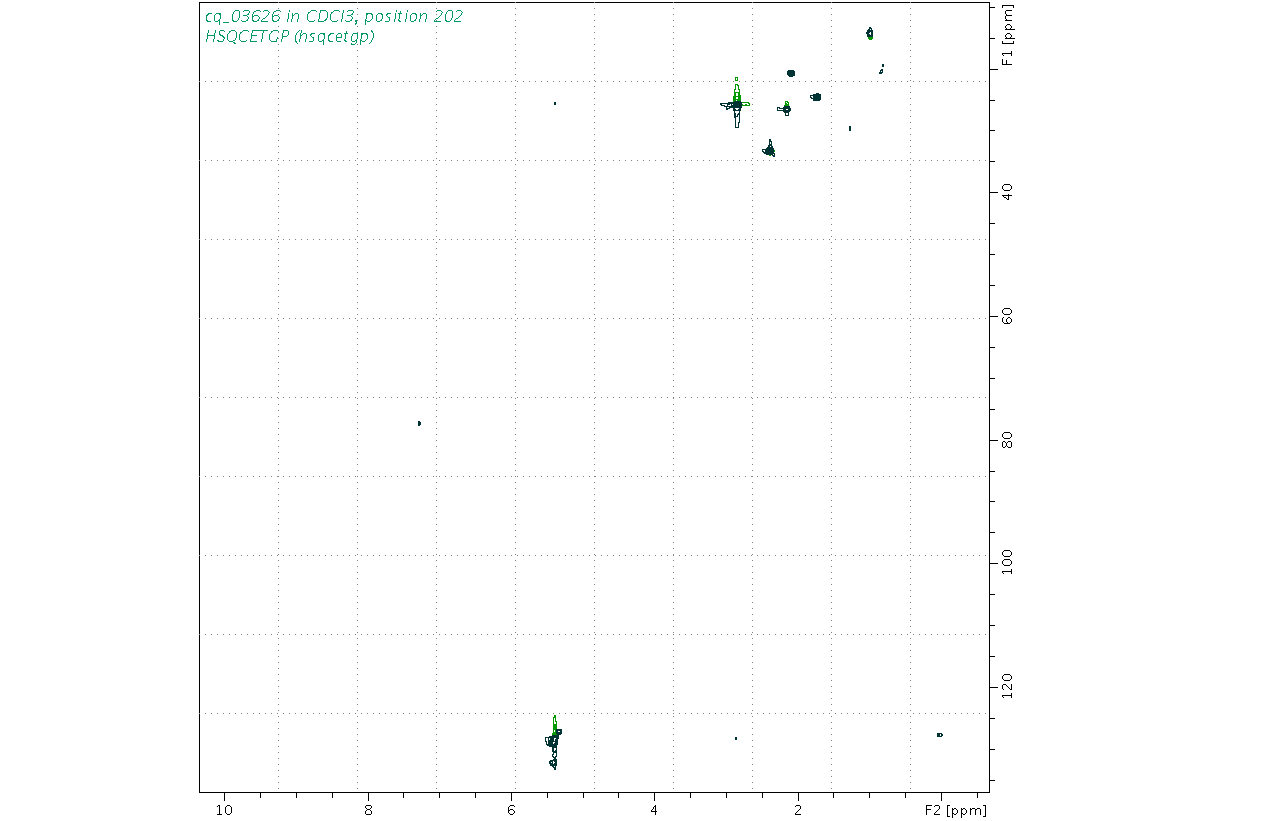The image size is (1285, 821).
Task: Click the 'HSQCETGP (hsqcetgp)' experiment label
Action: pyautogui.click(x=289, y=37)
